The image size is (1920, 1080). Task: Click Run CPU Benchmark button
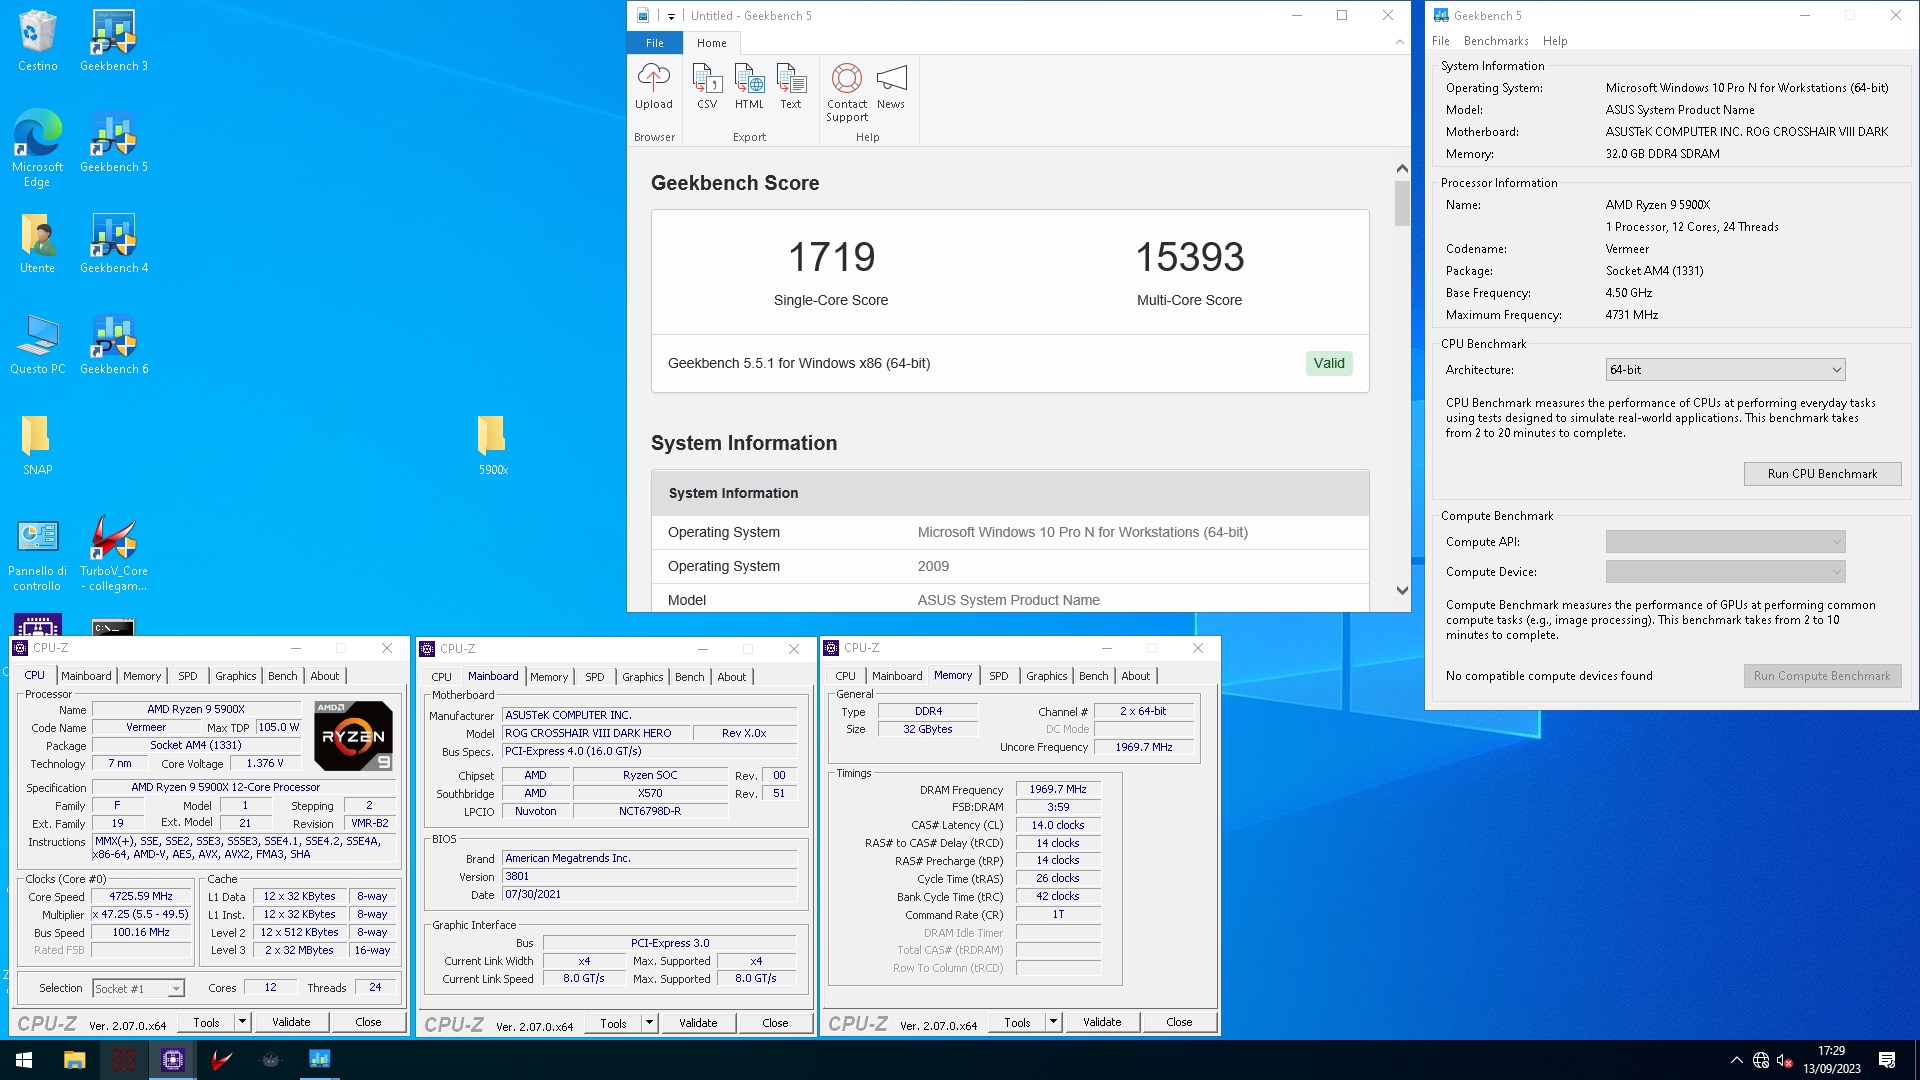pyautogui.click(x=1822, y=474)
